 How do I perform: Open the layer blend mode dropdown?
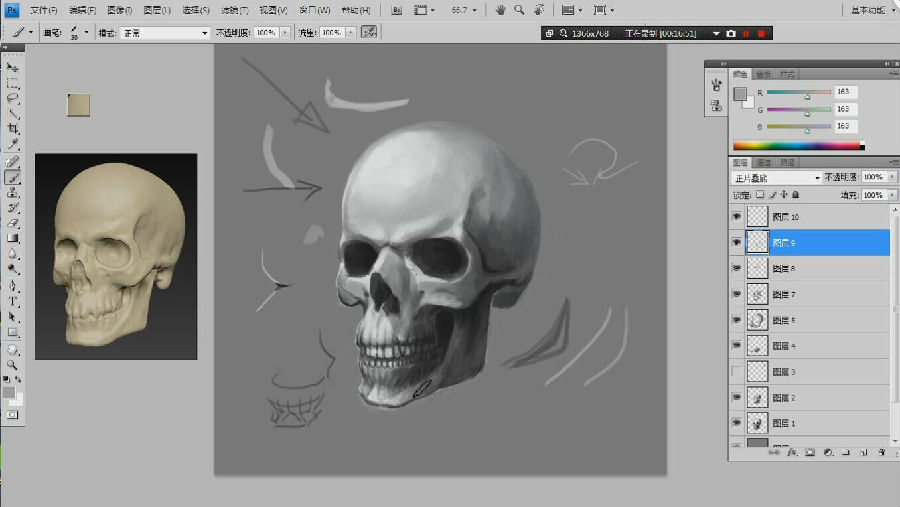coord(777,178)
